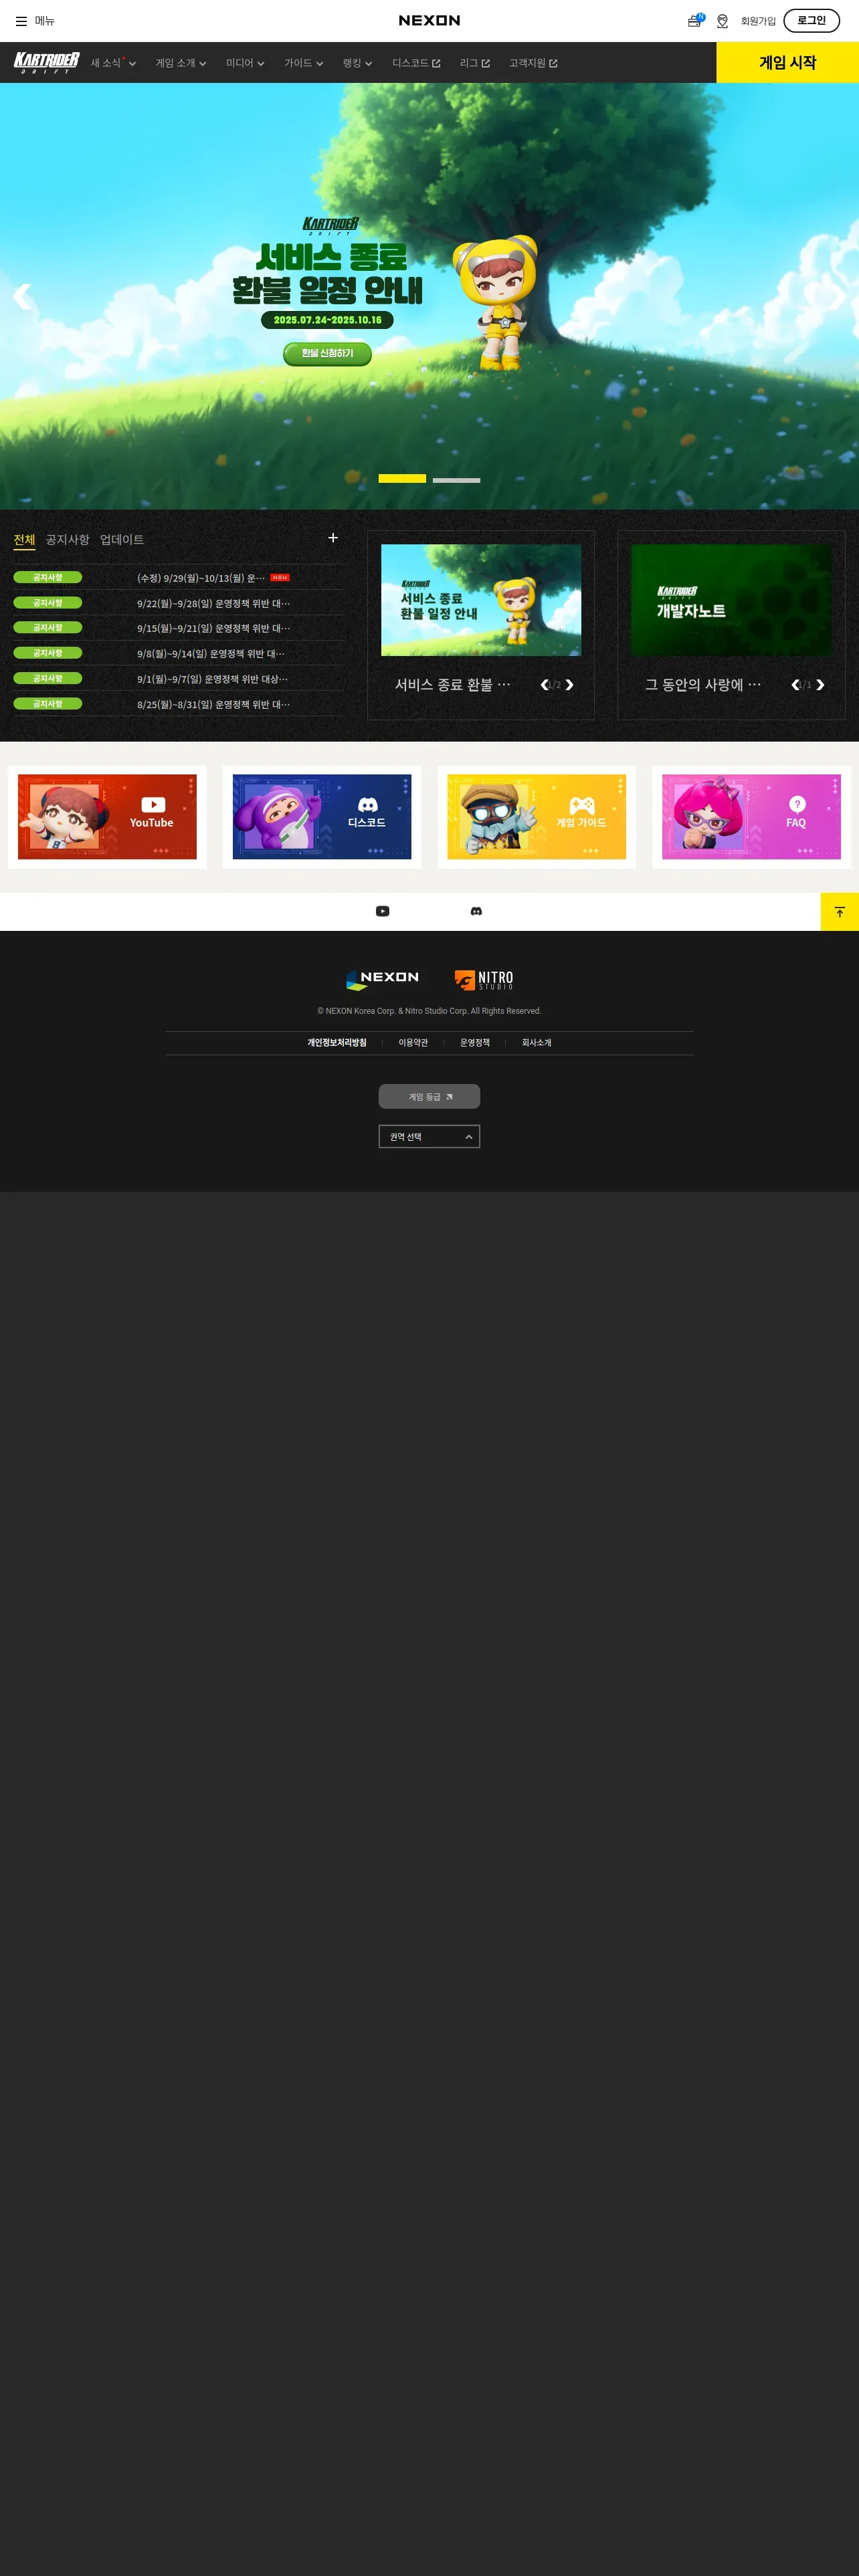Click the 로그인 button
The image size is (859, 2576).
tap(811, 20)
